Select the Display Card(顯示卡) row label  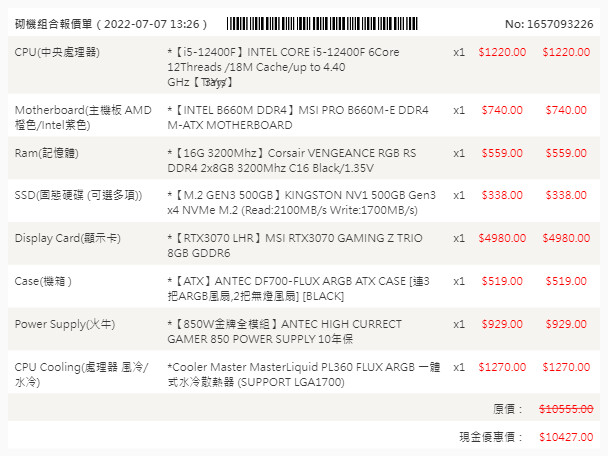69,238
